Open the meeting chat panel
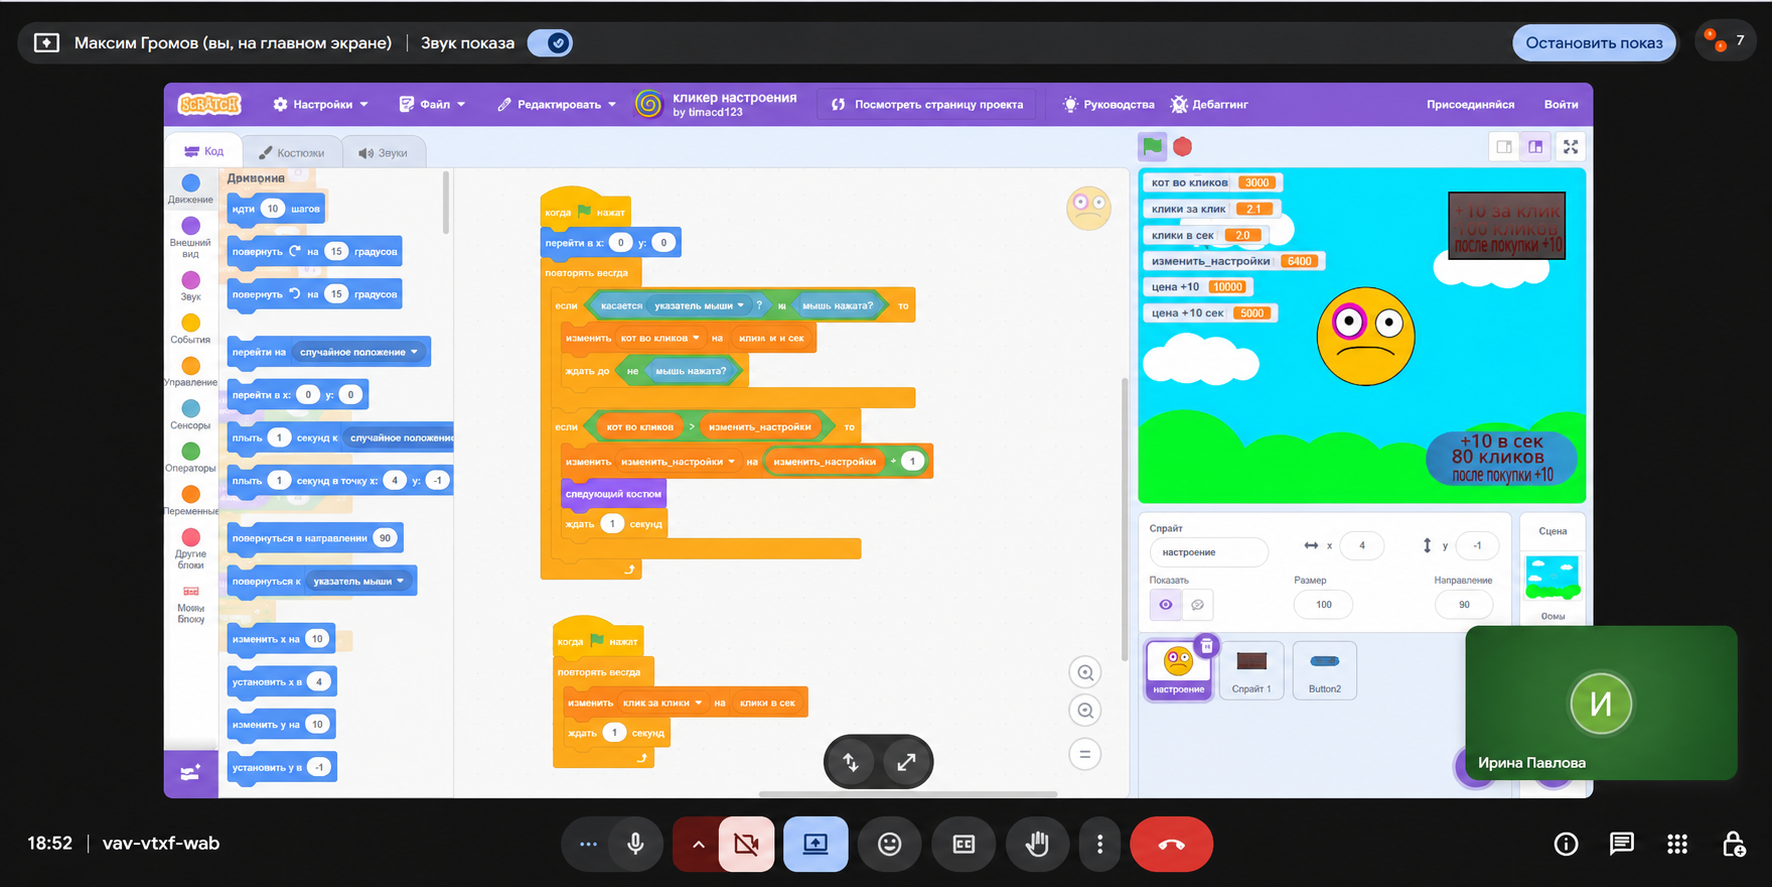Screen dimensions: 1772x887 tap(1622, 844)
